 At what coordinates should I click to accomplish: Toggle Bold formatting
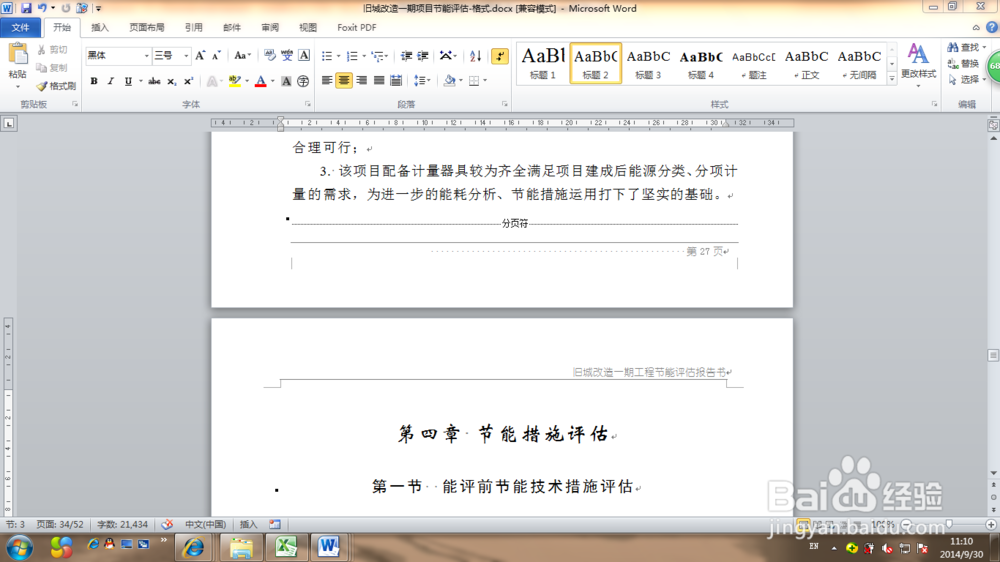pyautogui.click(x=94, y=81)
